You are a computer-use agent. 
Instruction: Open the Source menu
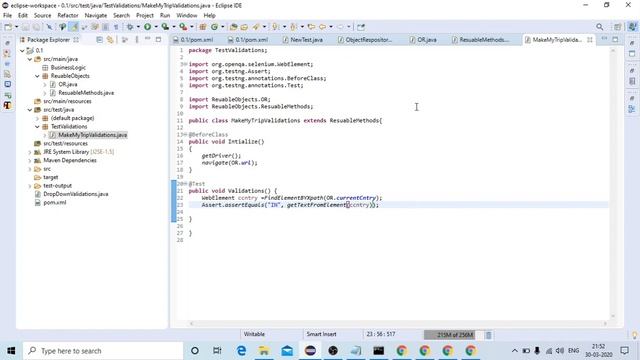tap(42, 16)
